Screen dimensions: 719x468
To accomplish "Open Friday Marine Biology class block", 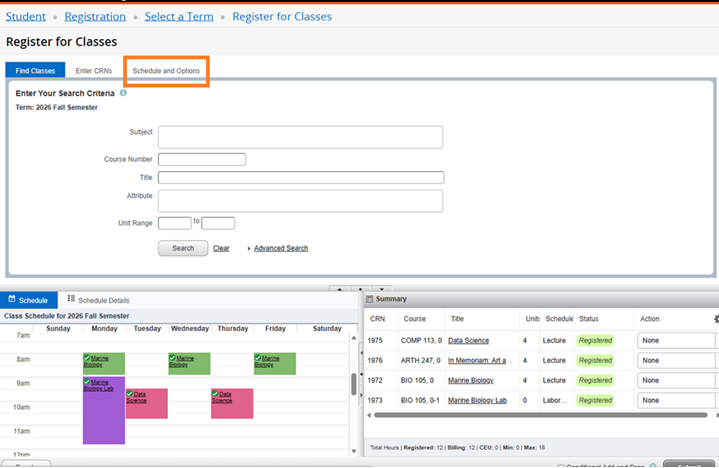I will point(275,363).
